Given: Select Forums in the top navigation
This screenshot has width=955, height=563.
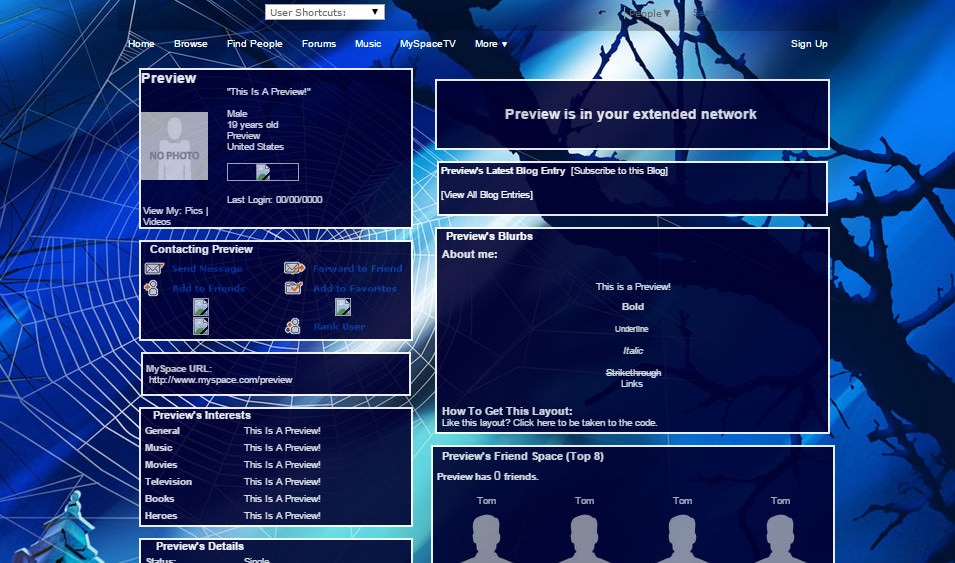Looking at the screenshot, I should click(319, 44).
